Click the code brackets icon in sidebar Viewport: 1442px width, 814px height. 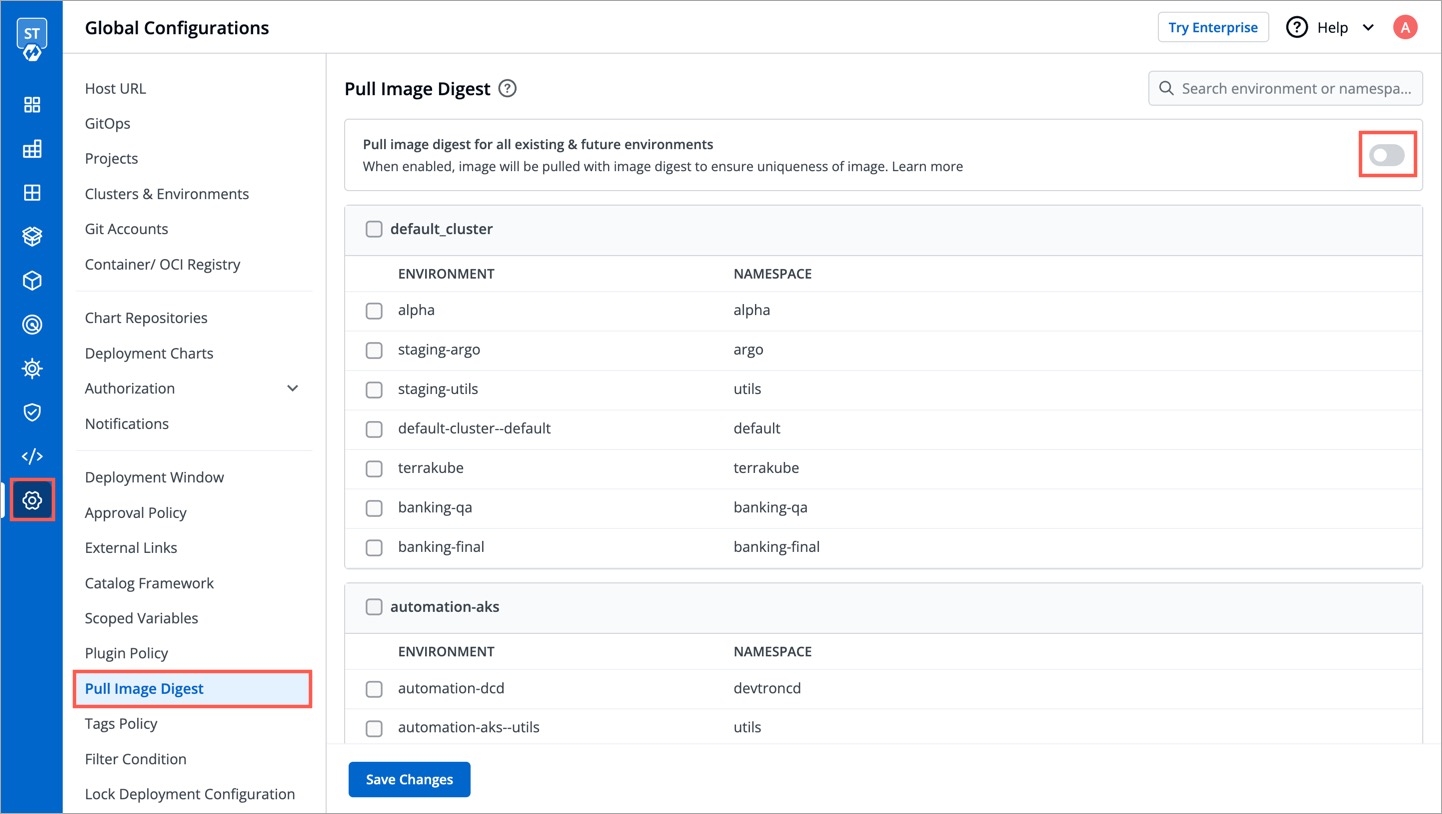[32, 456]
